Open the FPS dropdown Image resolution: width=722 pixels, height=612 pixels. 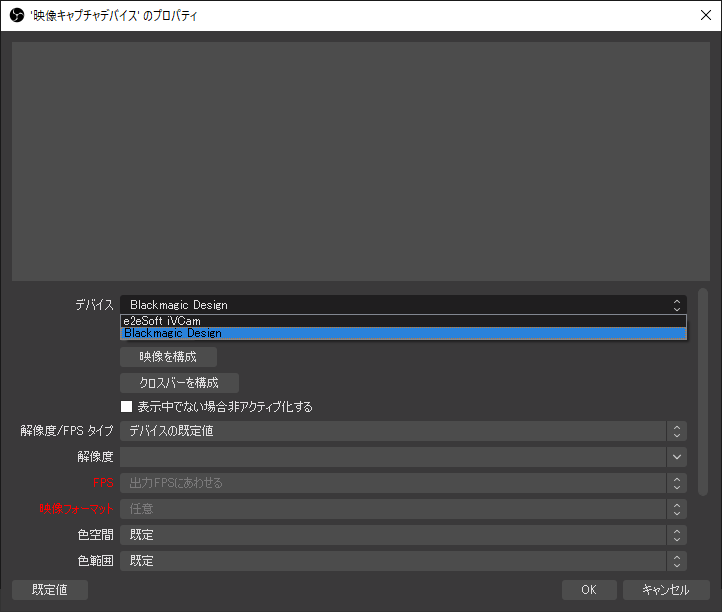[x=403, y=483]
